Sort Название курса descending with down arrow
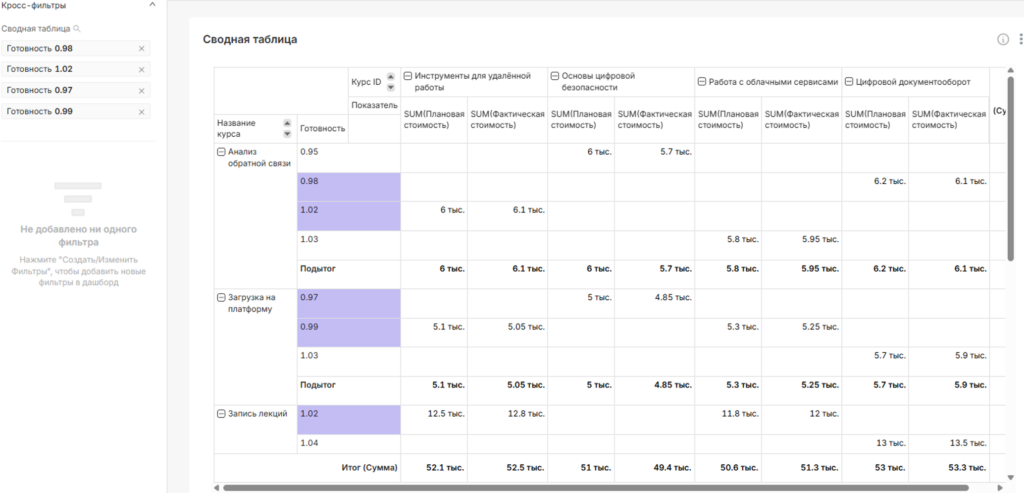Image resolution: width=1024 pixels, height=493 pixels. (x=287, y=134)
